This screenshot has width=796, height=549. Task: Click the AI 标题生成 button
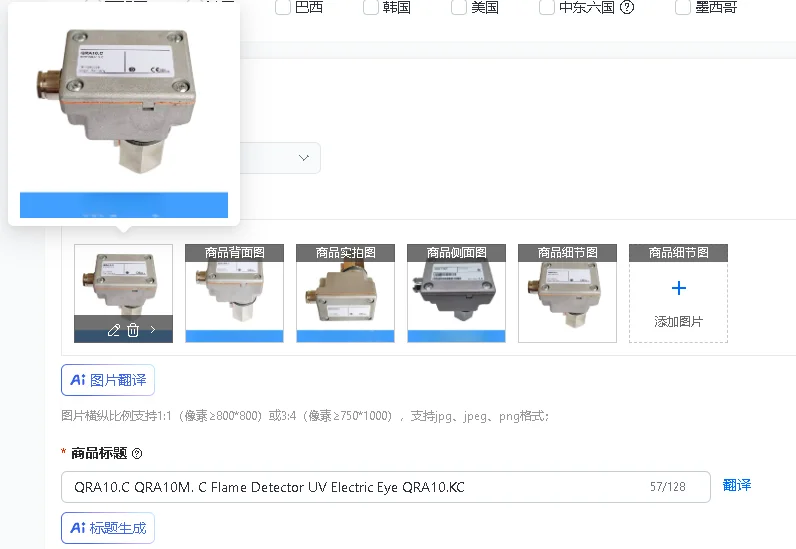108,528
